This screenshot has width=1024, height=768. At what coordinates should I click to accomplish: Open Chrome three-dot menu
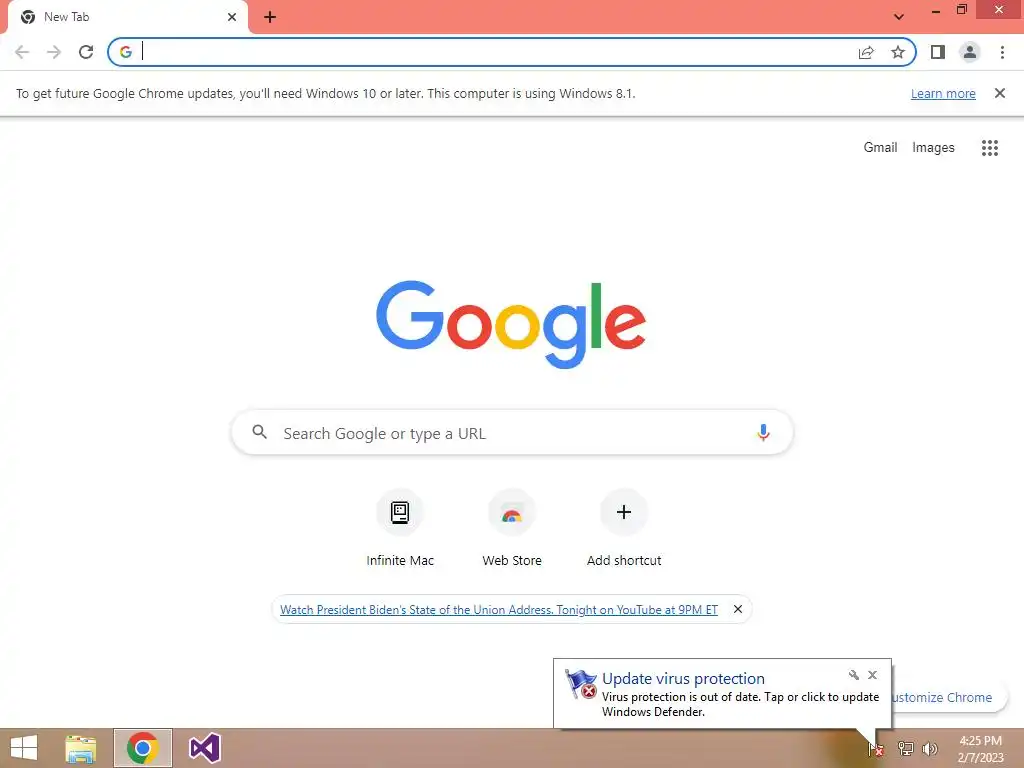1002,52
